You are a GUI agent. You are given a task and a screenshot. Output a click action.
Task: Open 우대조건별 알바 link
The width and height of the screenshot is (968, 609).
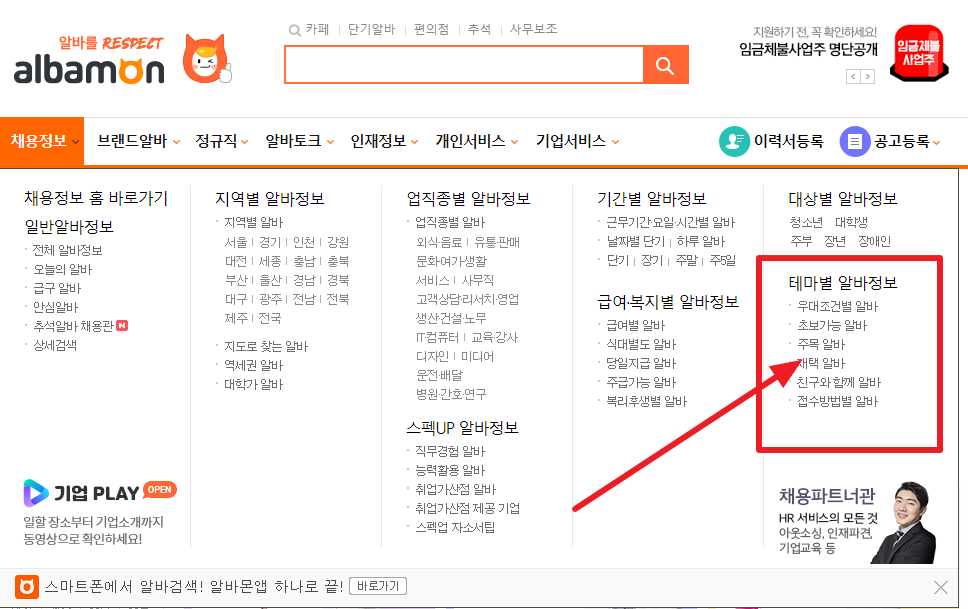[x=837, y=306]
